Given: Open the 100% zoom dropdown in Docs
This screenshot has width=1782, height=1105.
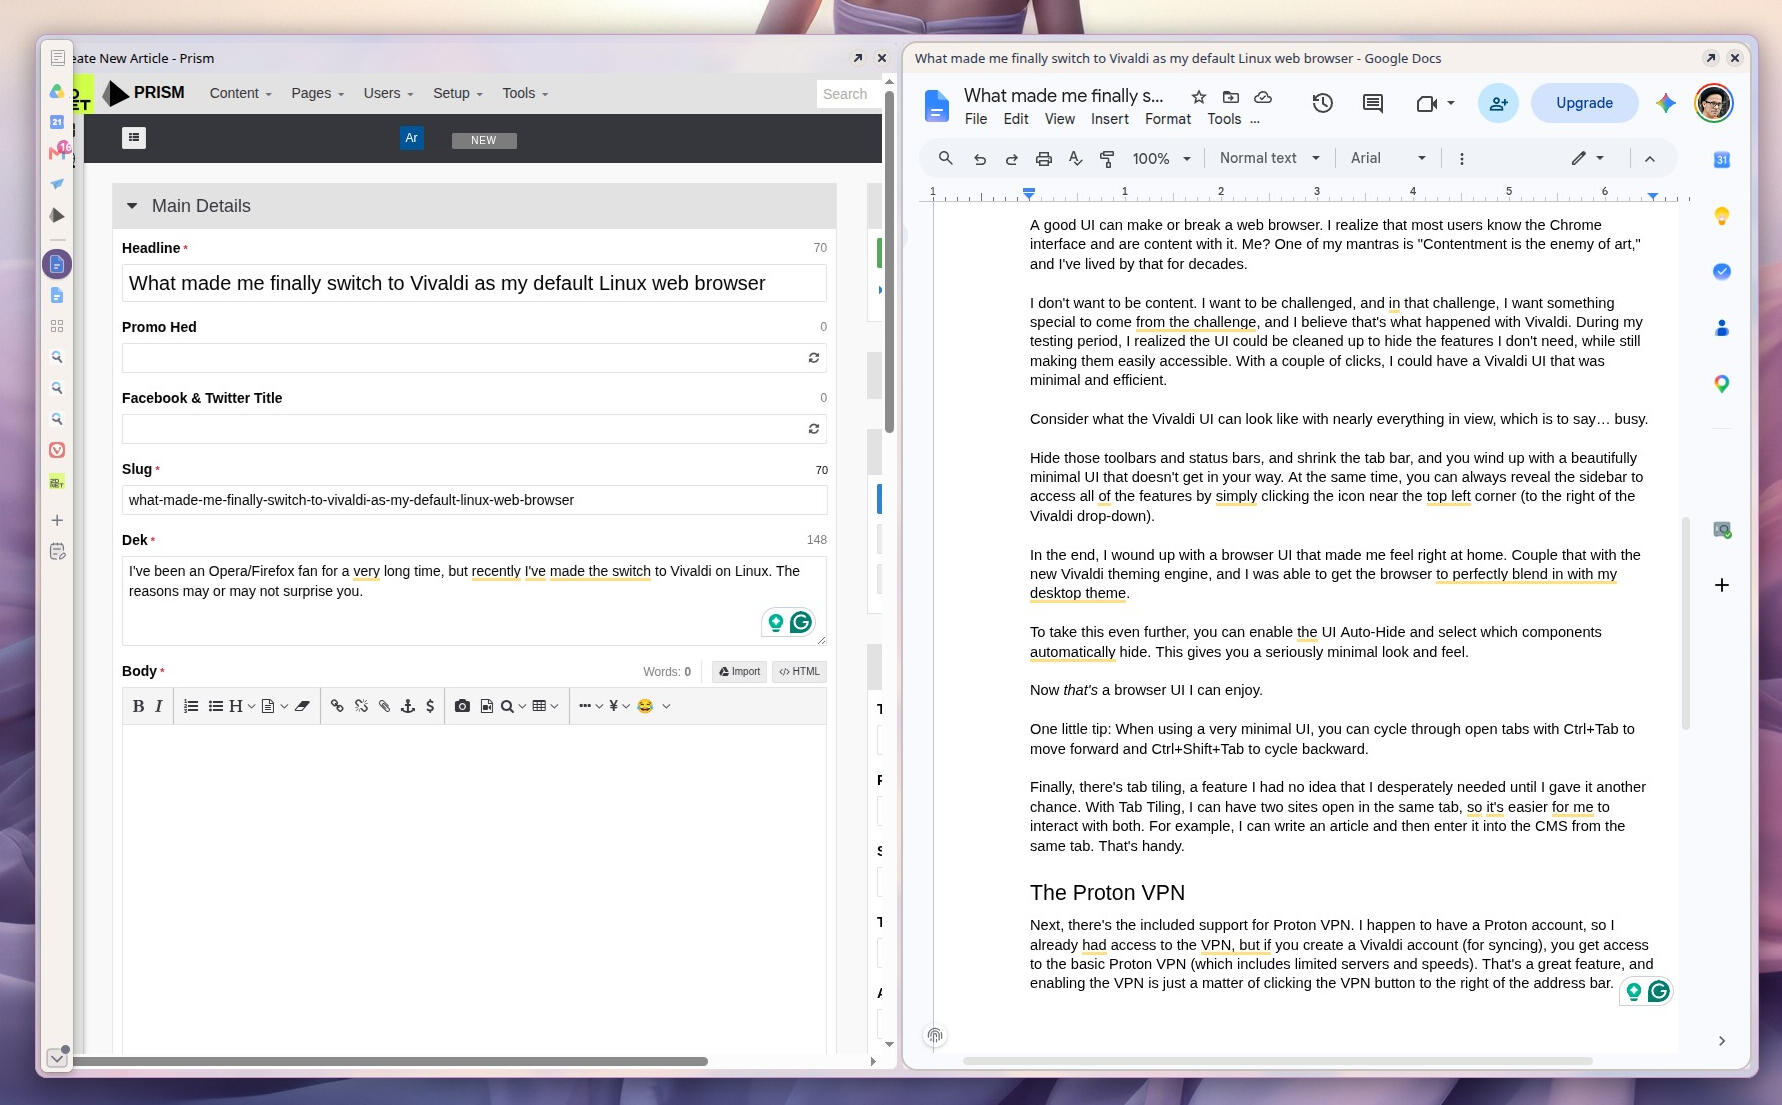Looking at the screenshot, I should [x=1161, y=159].
